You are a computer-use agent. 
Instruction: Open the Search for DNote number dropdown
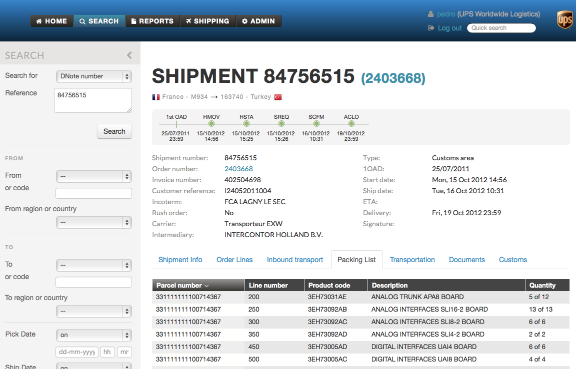point(94,76)
